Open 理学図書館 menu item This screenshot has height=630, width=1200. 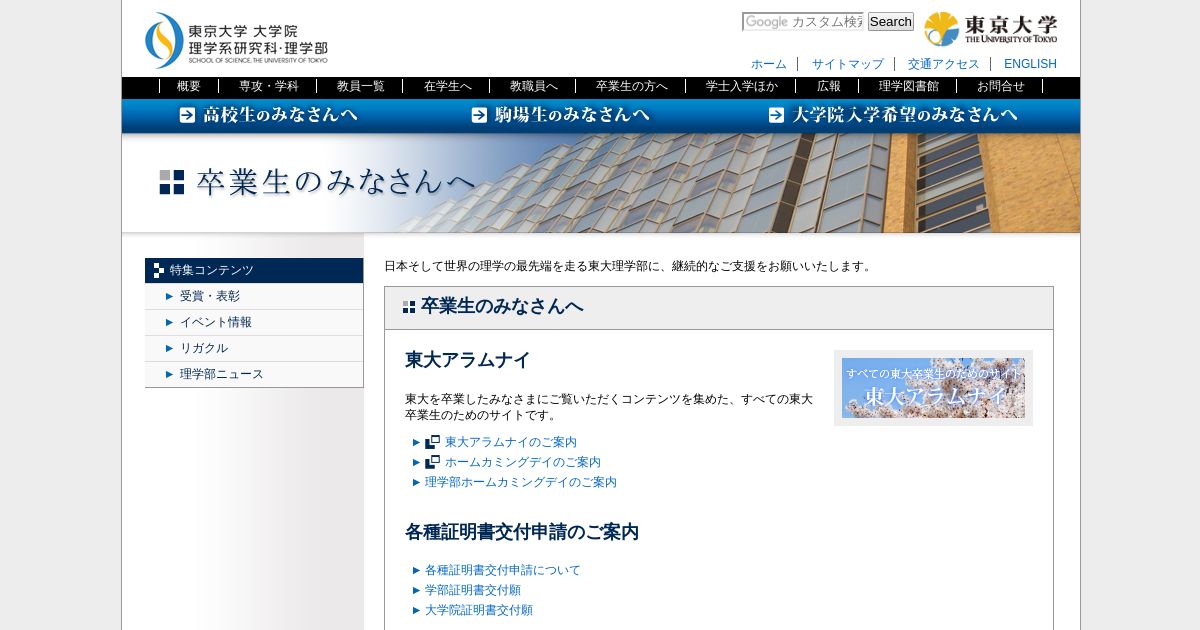tap(908, 86)
